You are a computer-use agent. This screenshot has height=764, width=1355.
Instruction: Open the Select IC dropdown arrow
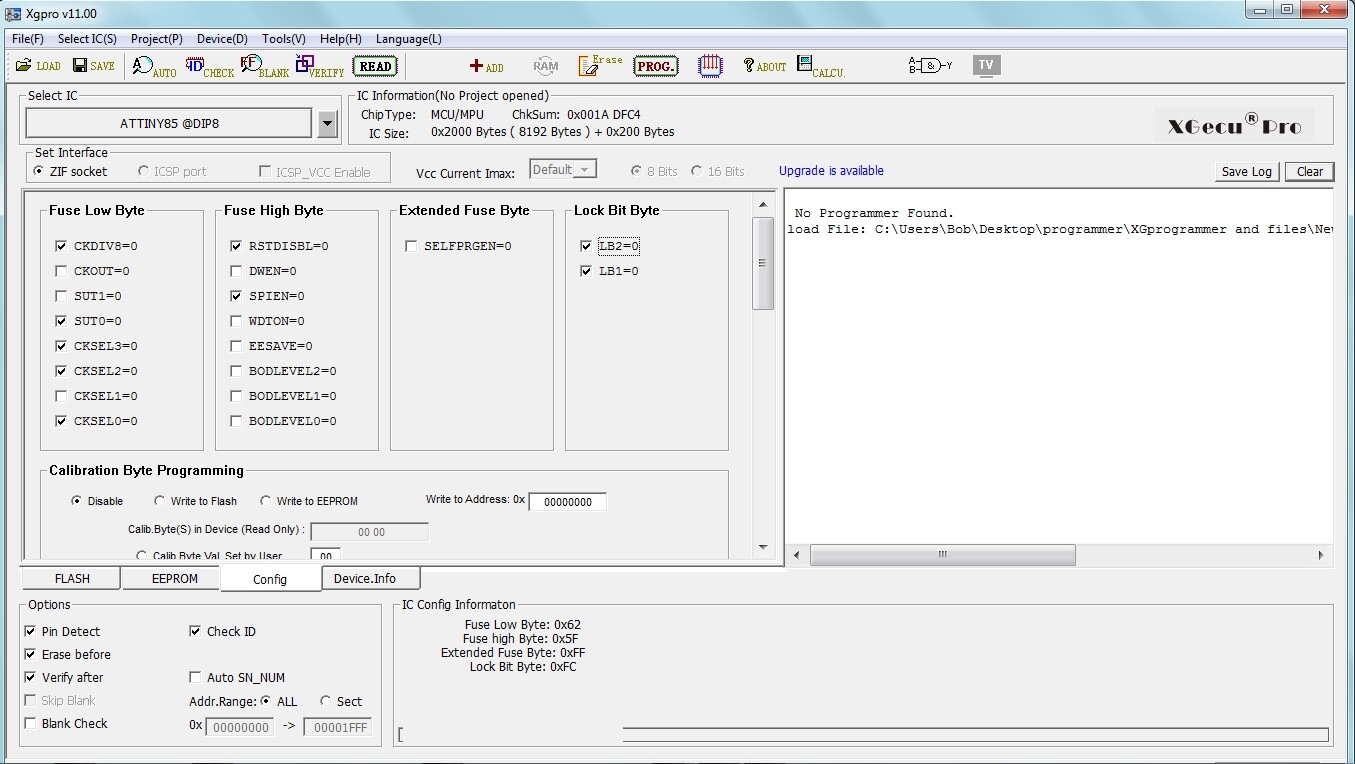pyautogui.click(x=327, y=122)
